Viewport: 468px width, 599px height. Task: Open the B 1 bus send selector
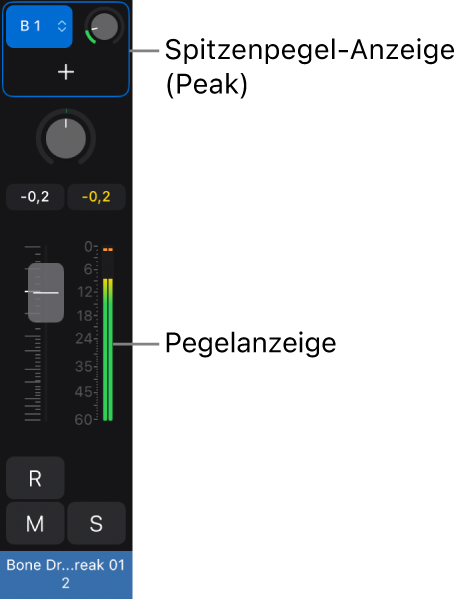click(39, 26)
